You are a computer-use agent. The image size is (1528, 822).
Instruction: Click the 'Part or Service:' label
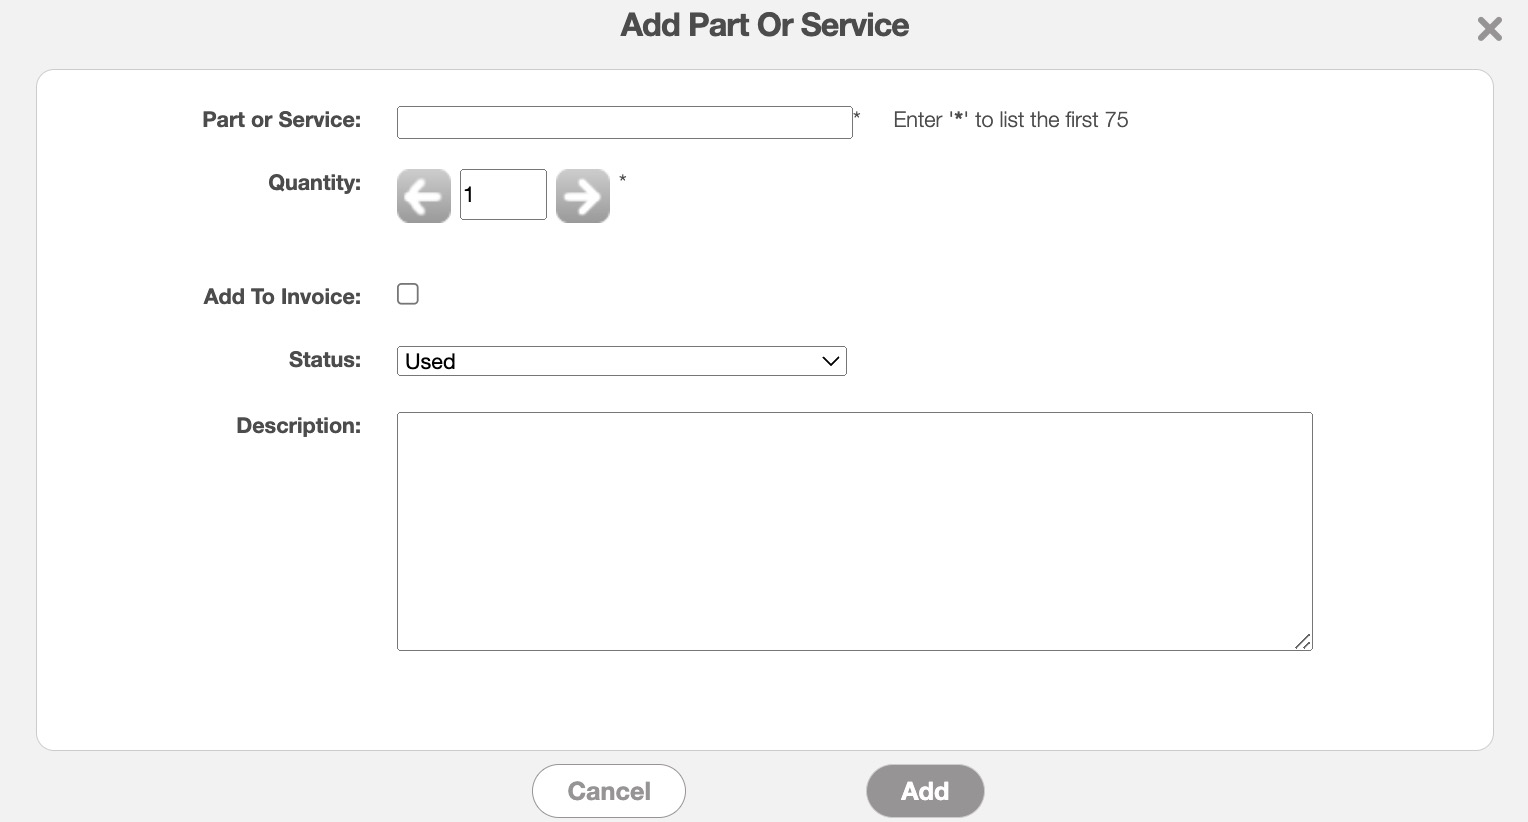point(281,120)
